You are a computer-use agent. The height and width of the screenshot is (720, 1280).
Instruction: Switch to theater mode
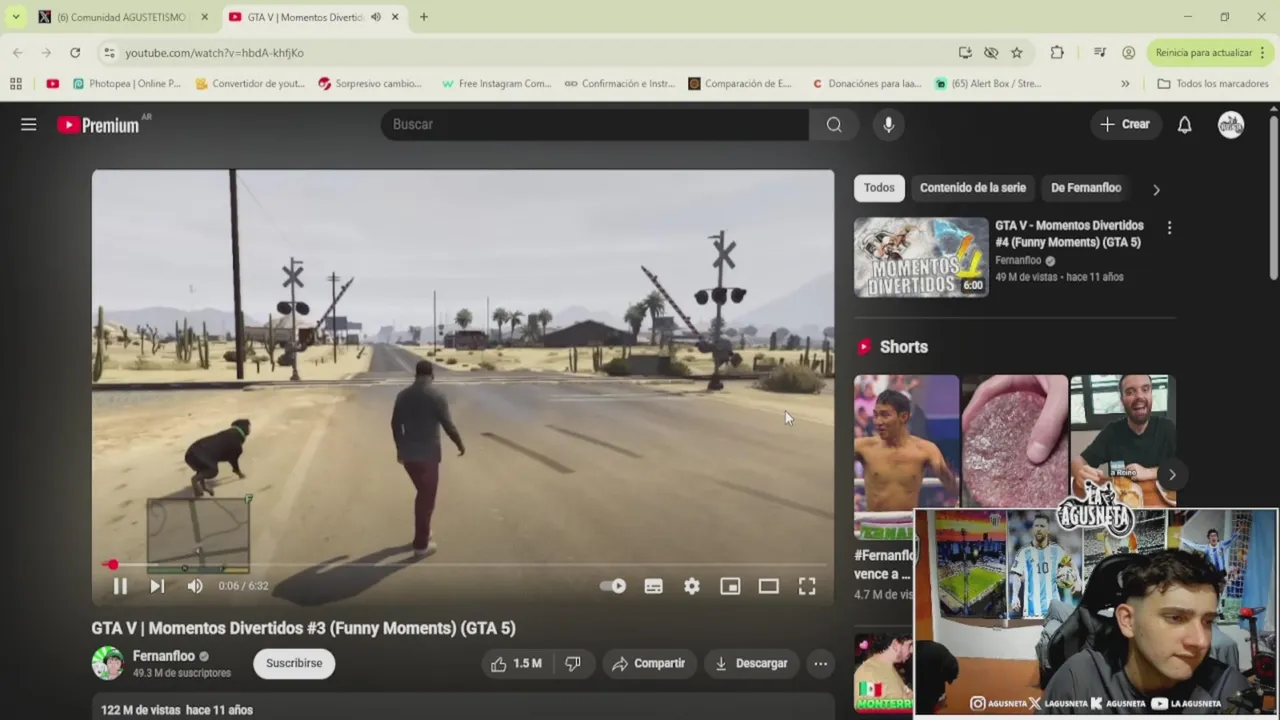[768, 586]
